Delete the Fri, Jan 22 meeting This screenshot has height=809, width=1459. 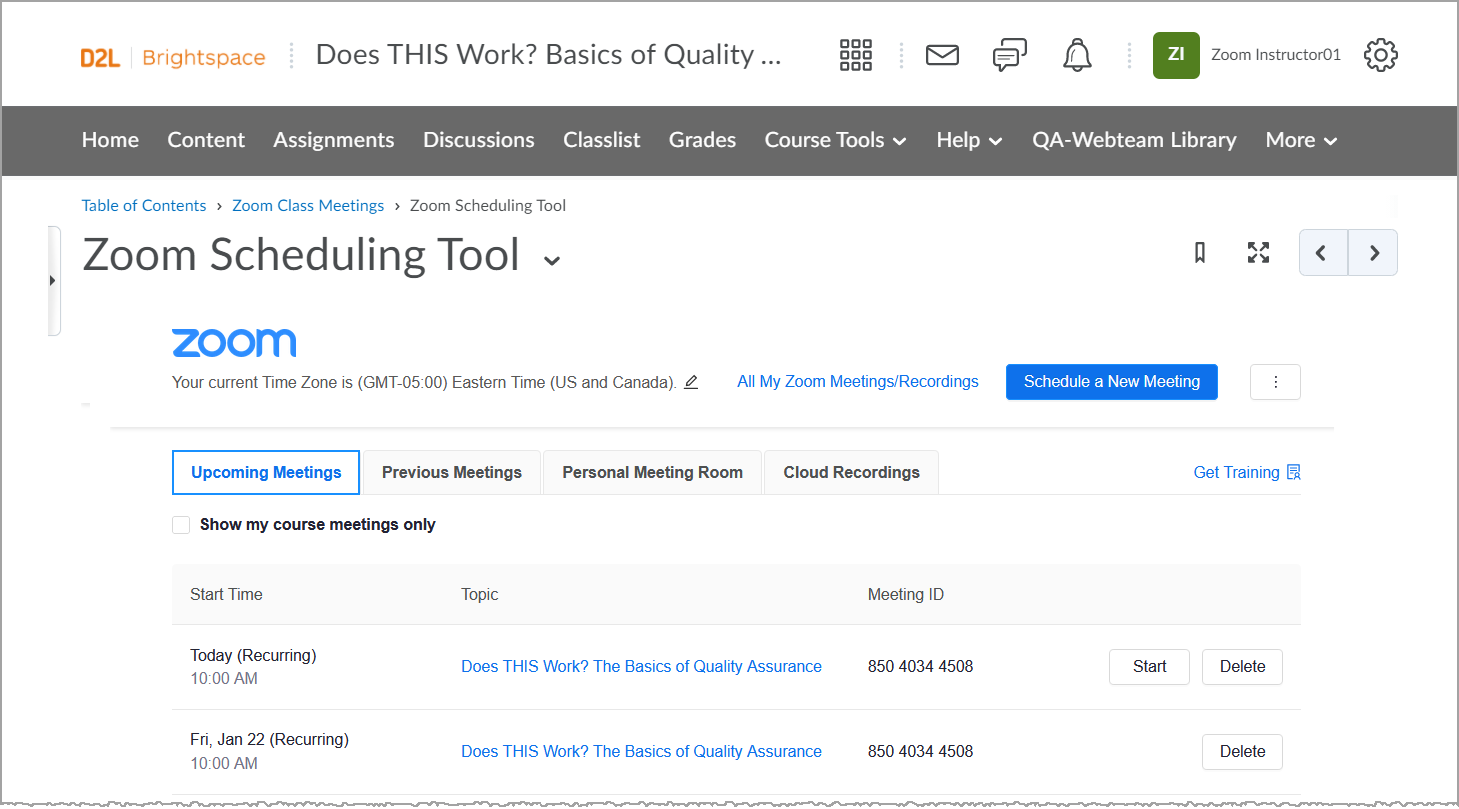tap(1242, 752)
